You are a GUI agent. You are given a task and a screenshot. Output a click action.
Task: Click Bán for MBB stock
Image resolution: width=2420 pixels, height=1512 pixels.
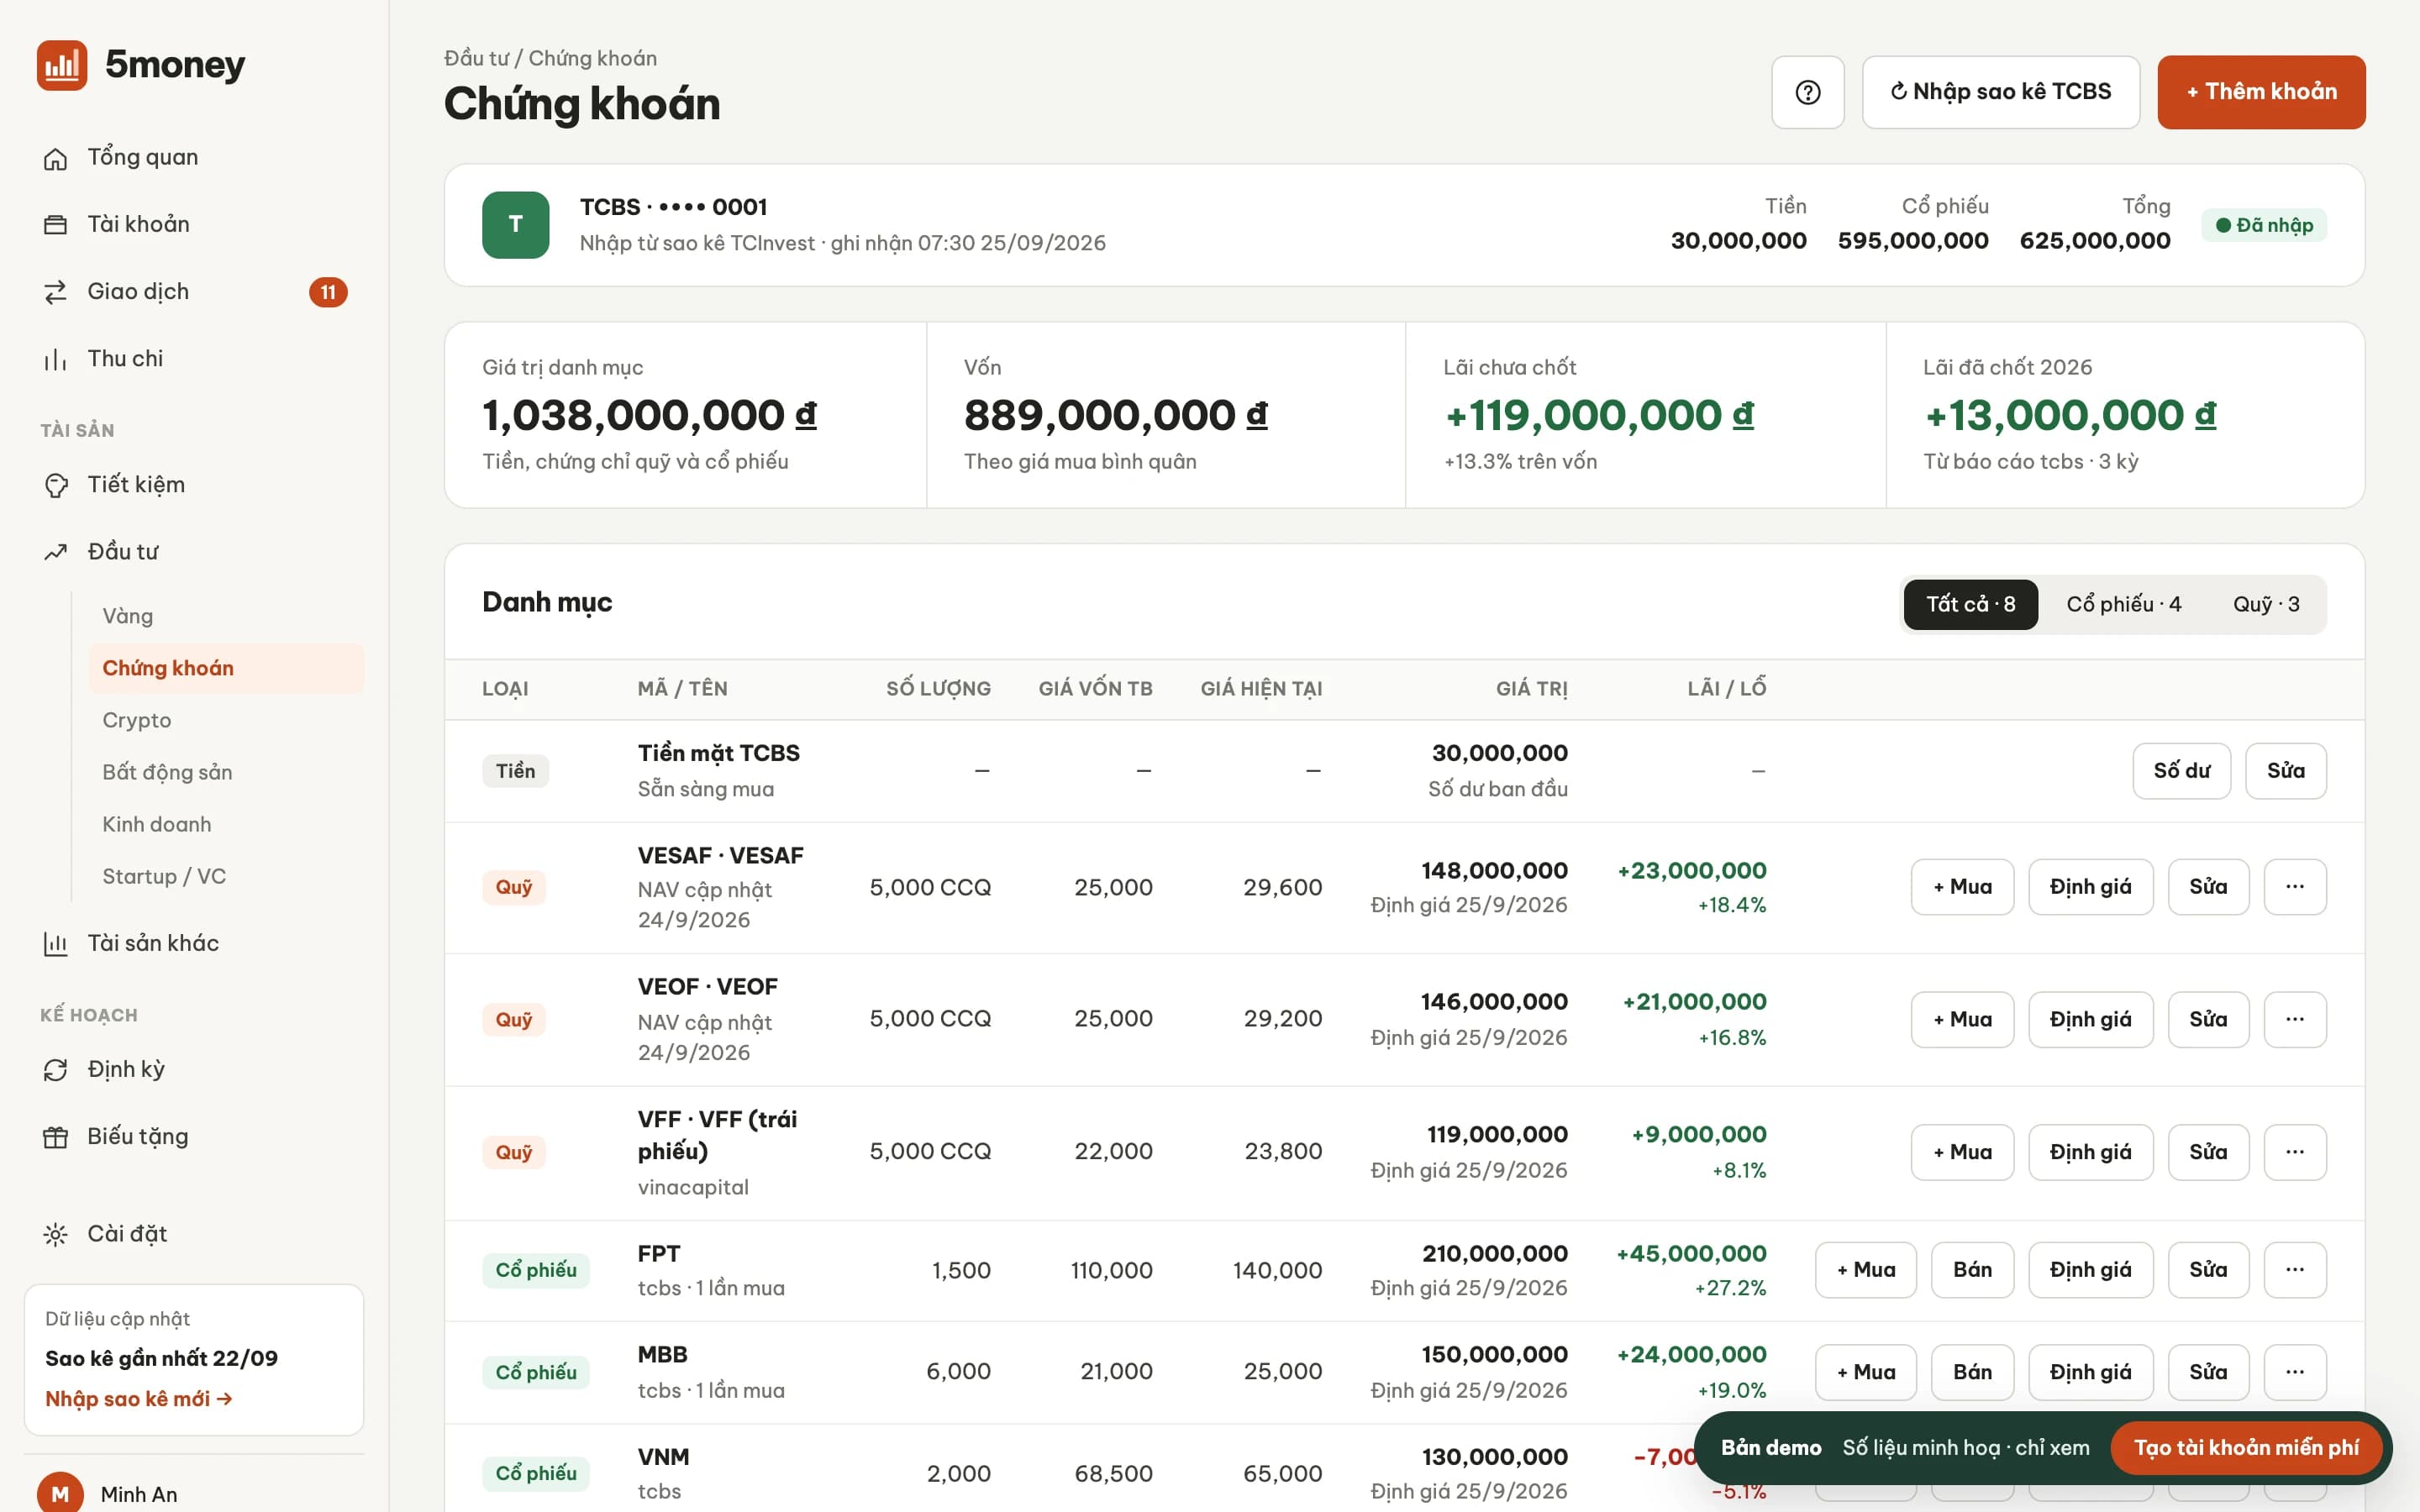(1972, 1372)
